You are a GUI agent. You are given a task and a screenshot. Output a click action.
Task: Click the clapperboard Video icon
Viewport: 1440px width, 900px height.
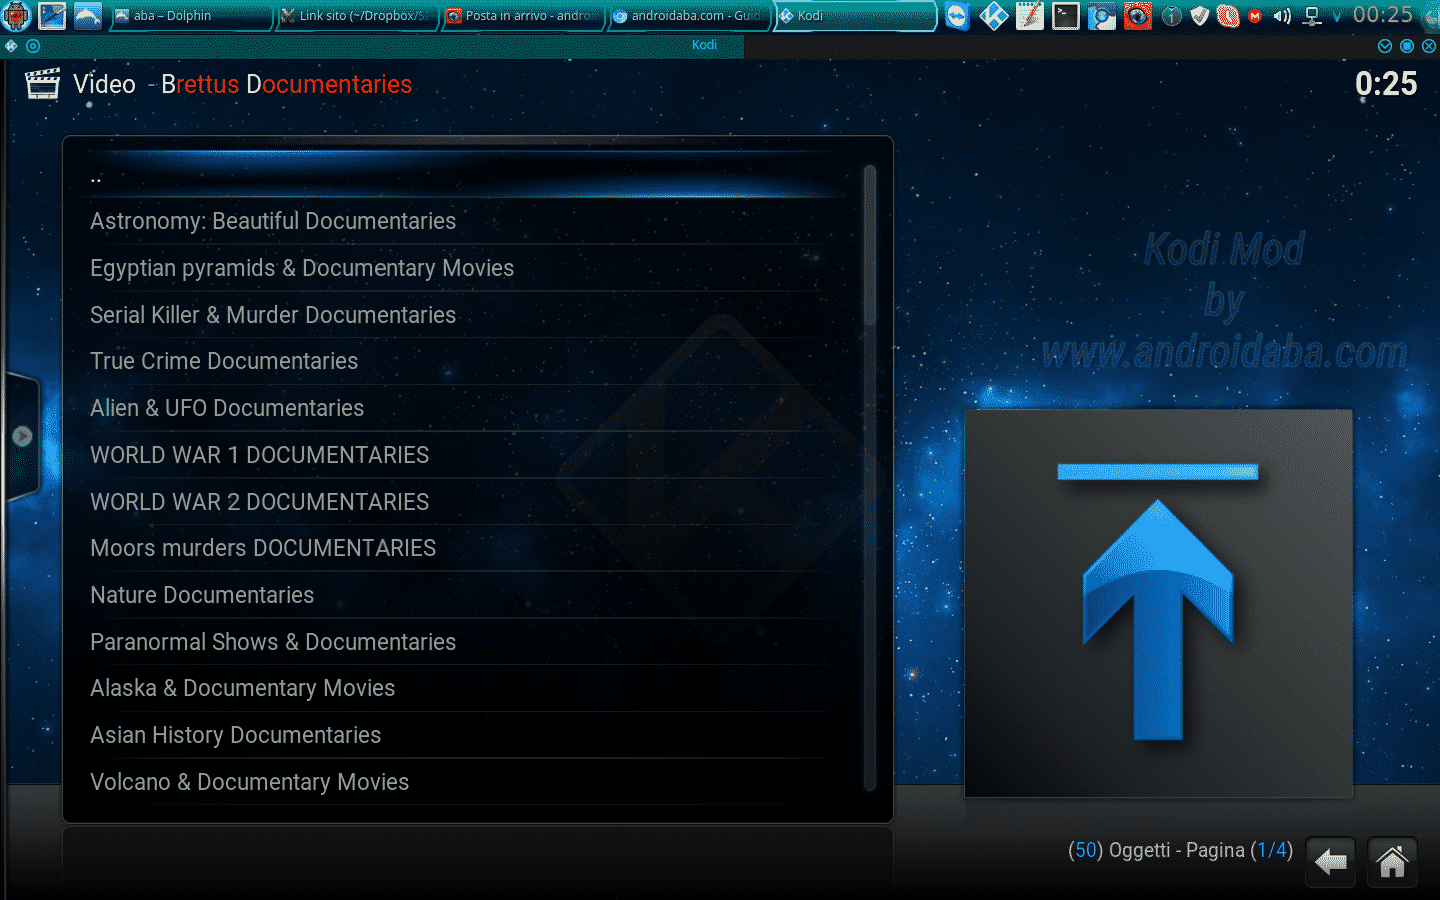click(42, 84)
